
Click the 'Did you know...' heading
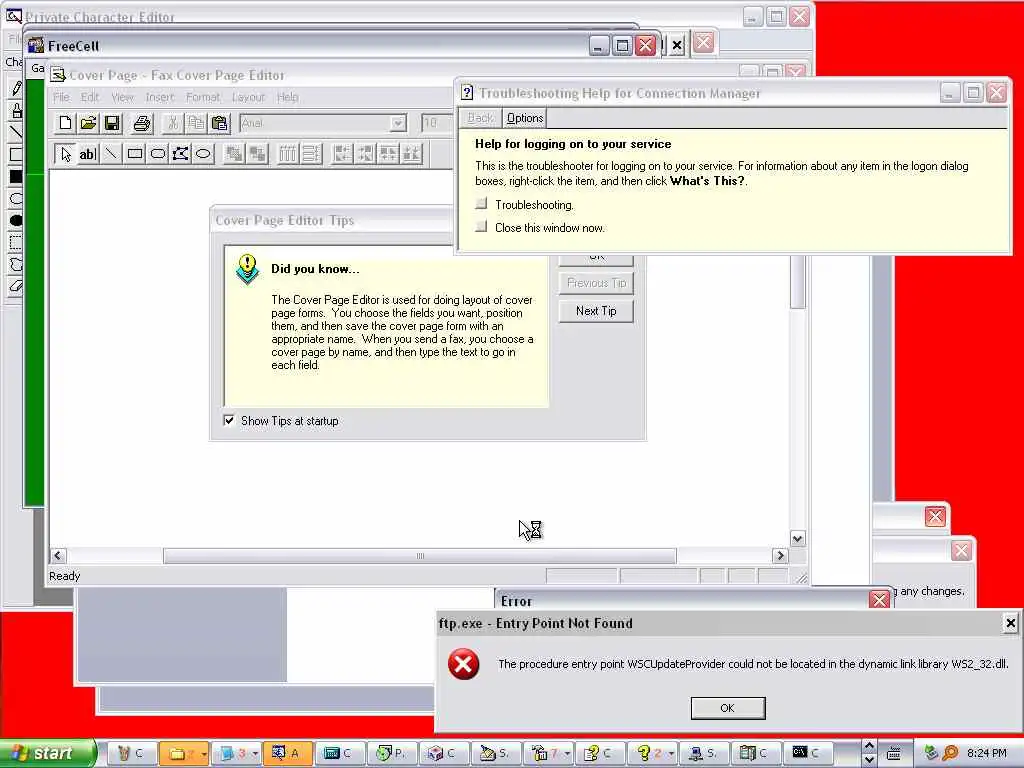pyautogui.click(x=315, y=269)
